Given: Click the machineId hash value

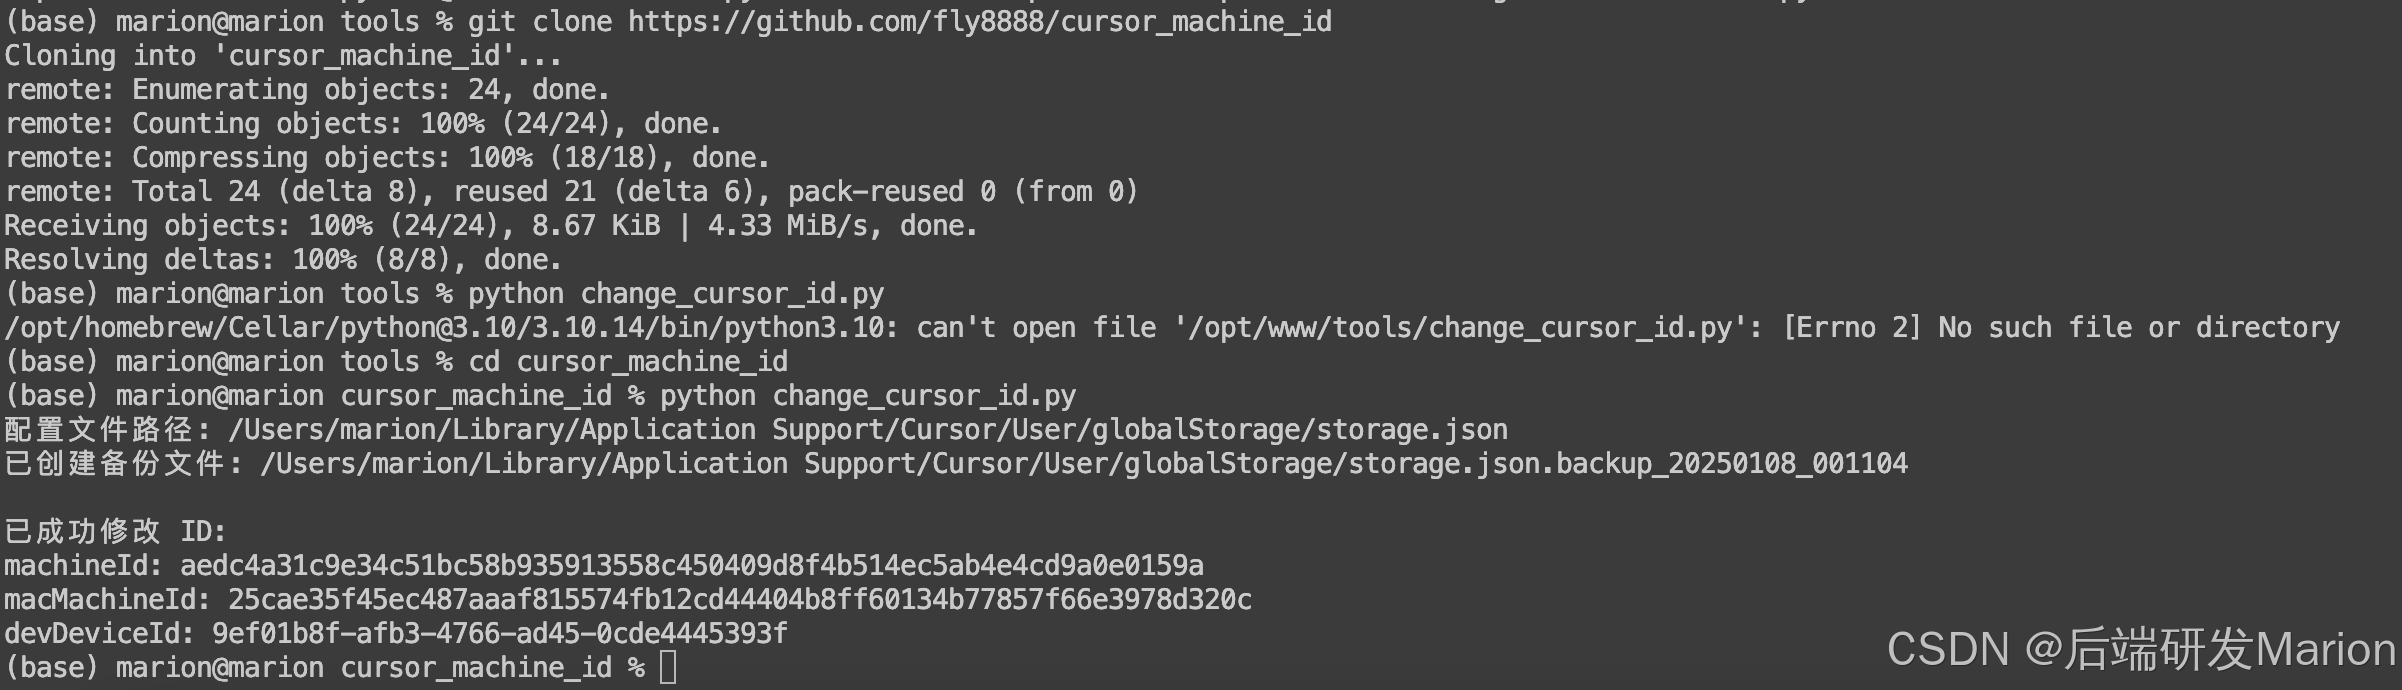Looking at the screenshot, I should [x=692, y=565].
